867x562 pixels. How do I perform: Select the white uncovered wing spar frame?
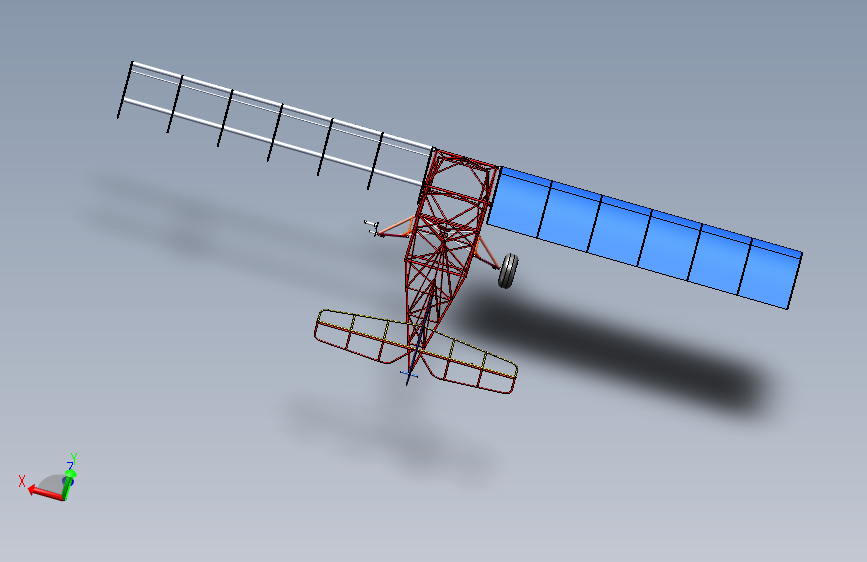click(x=276, y=124)
